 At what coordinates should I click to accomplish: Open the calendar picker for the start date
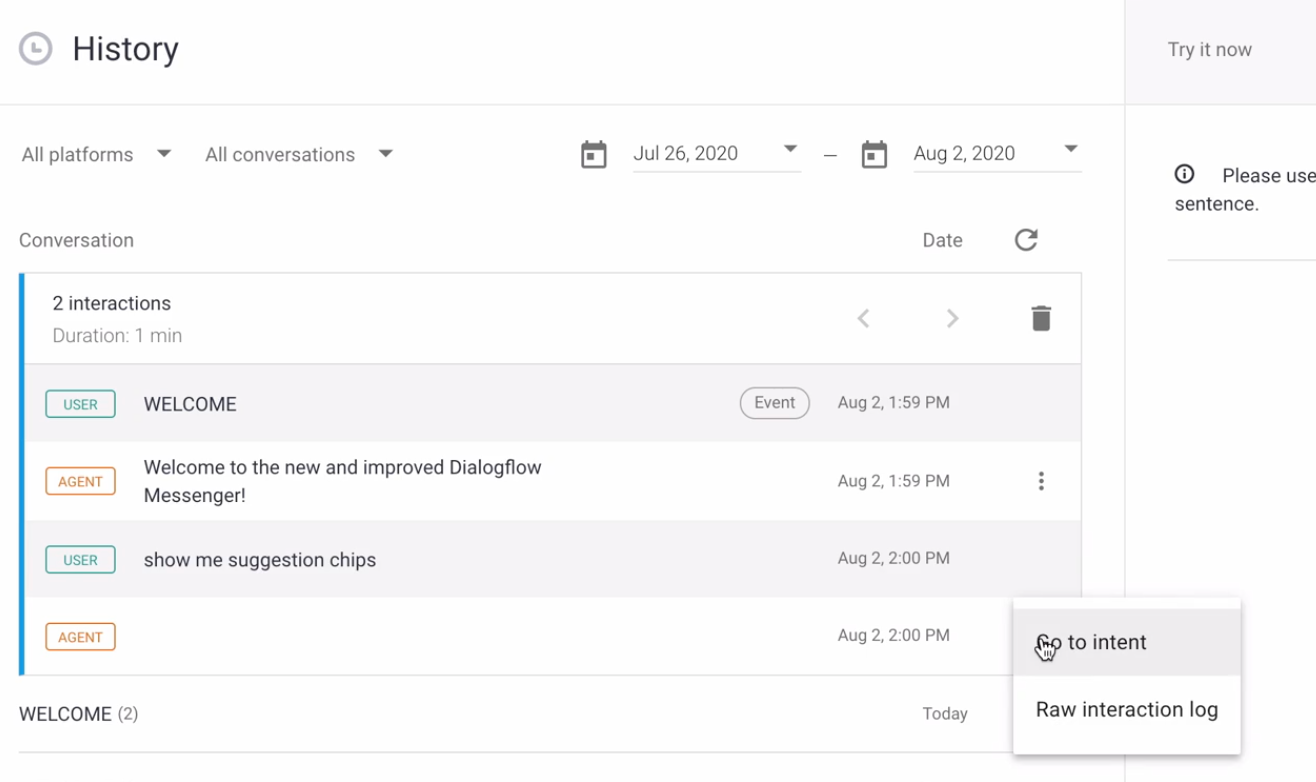593,153
